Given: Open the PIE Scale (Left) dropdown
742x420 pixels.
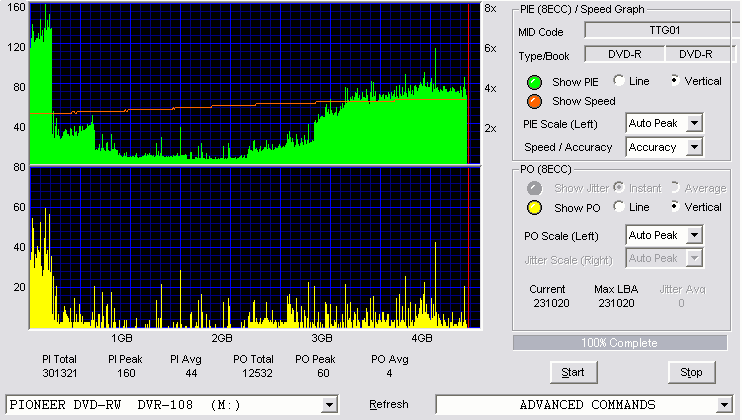Looking at the screenshot, I should [694, 123].
